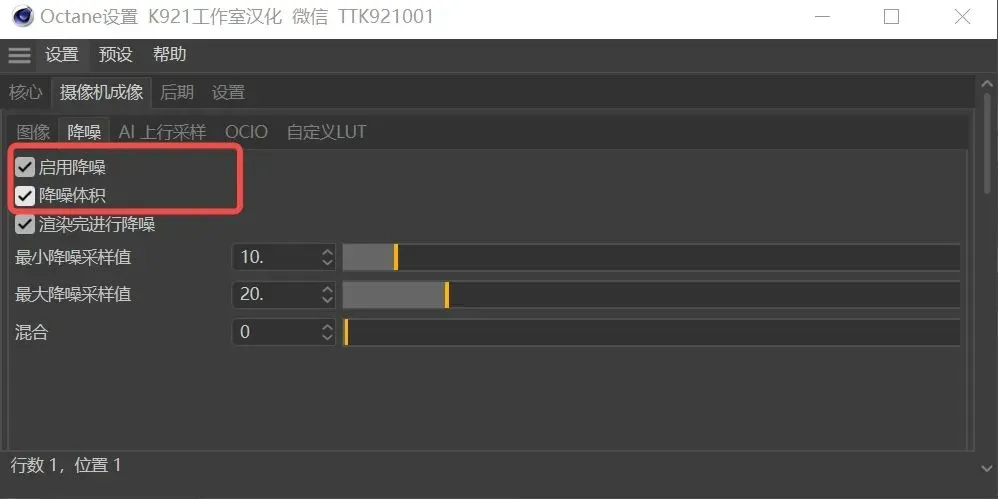The width and height of the screenshot is (998, 499).
Task: Click the Octane logo in title bar
Action: click(20, 17)
